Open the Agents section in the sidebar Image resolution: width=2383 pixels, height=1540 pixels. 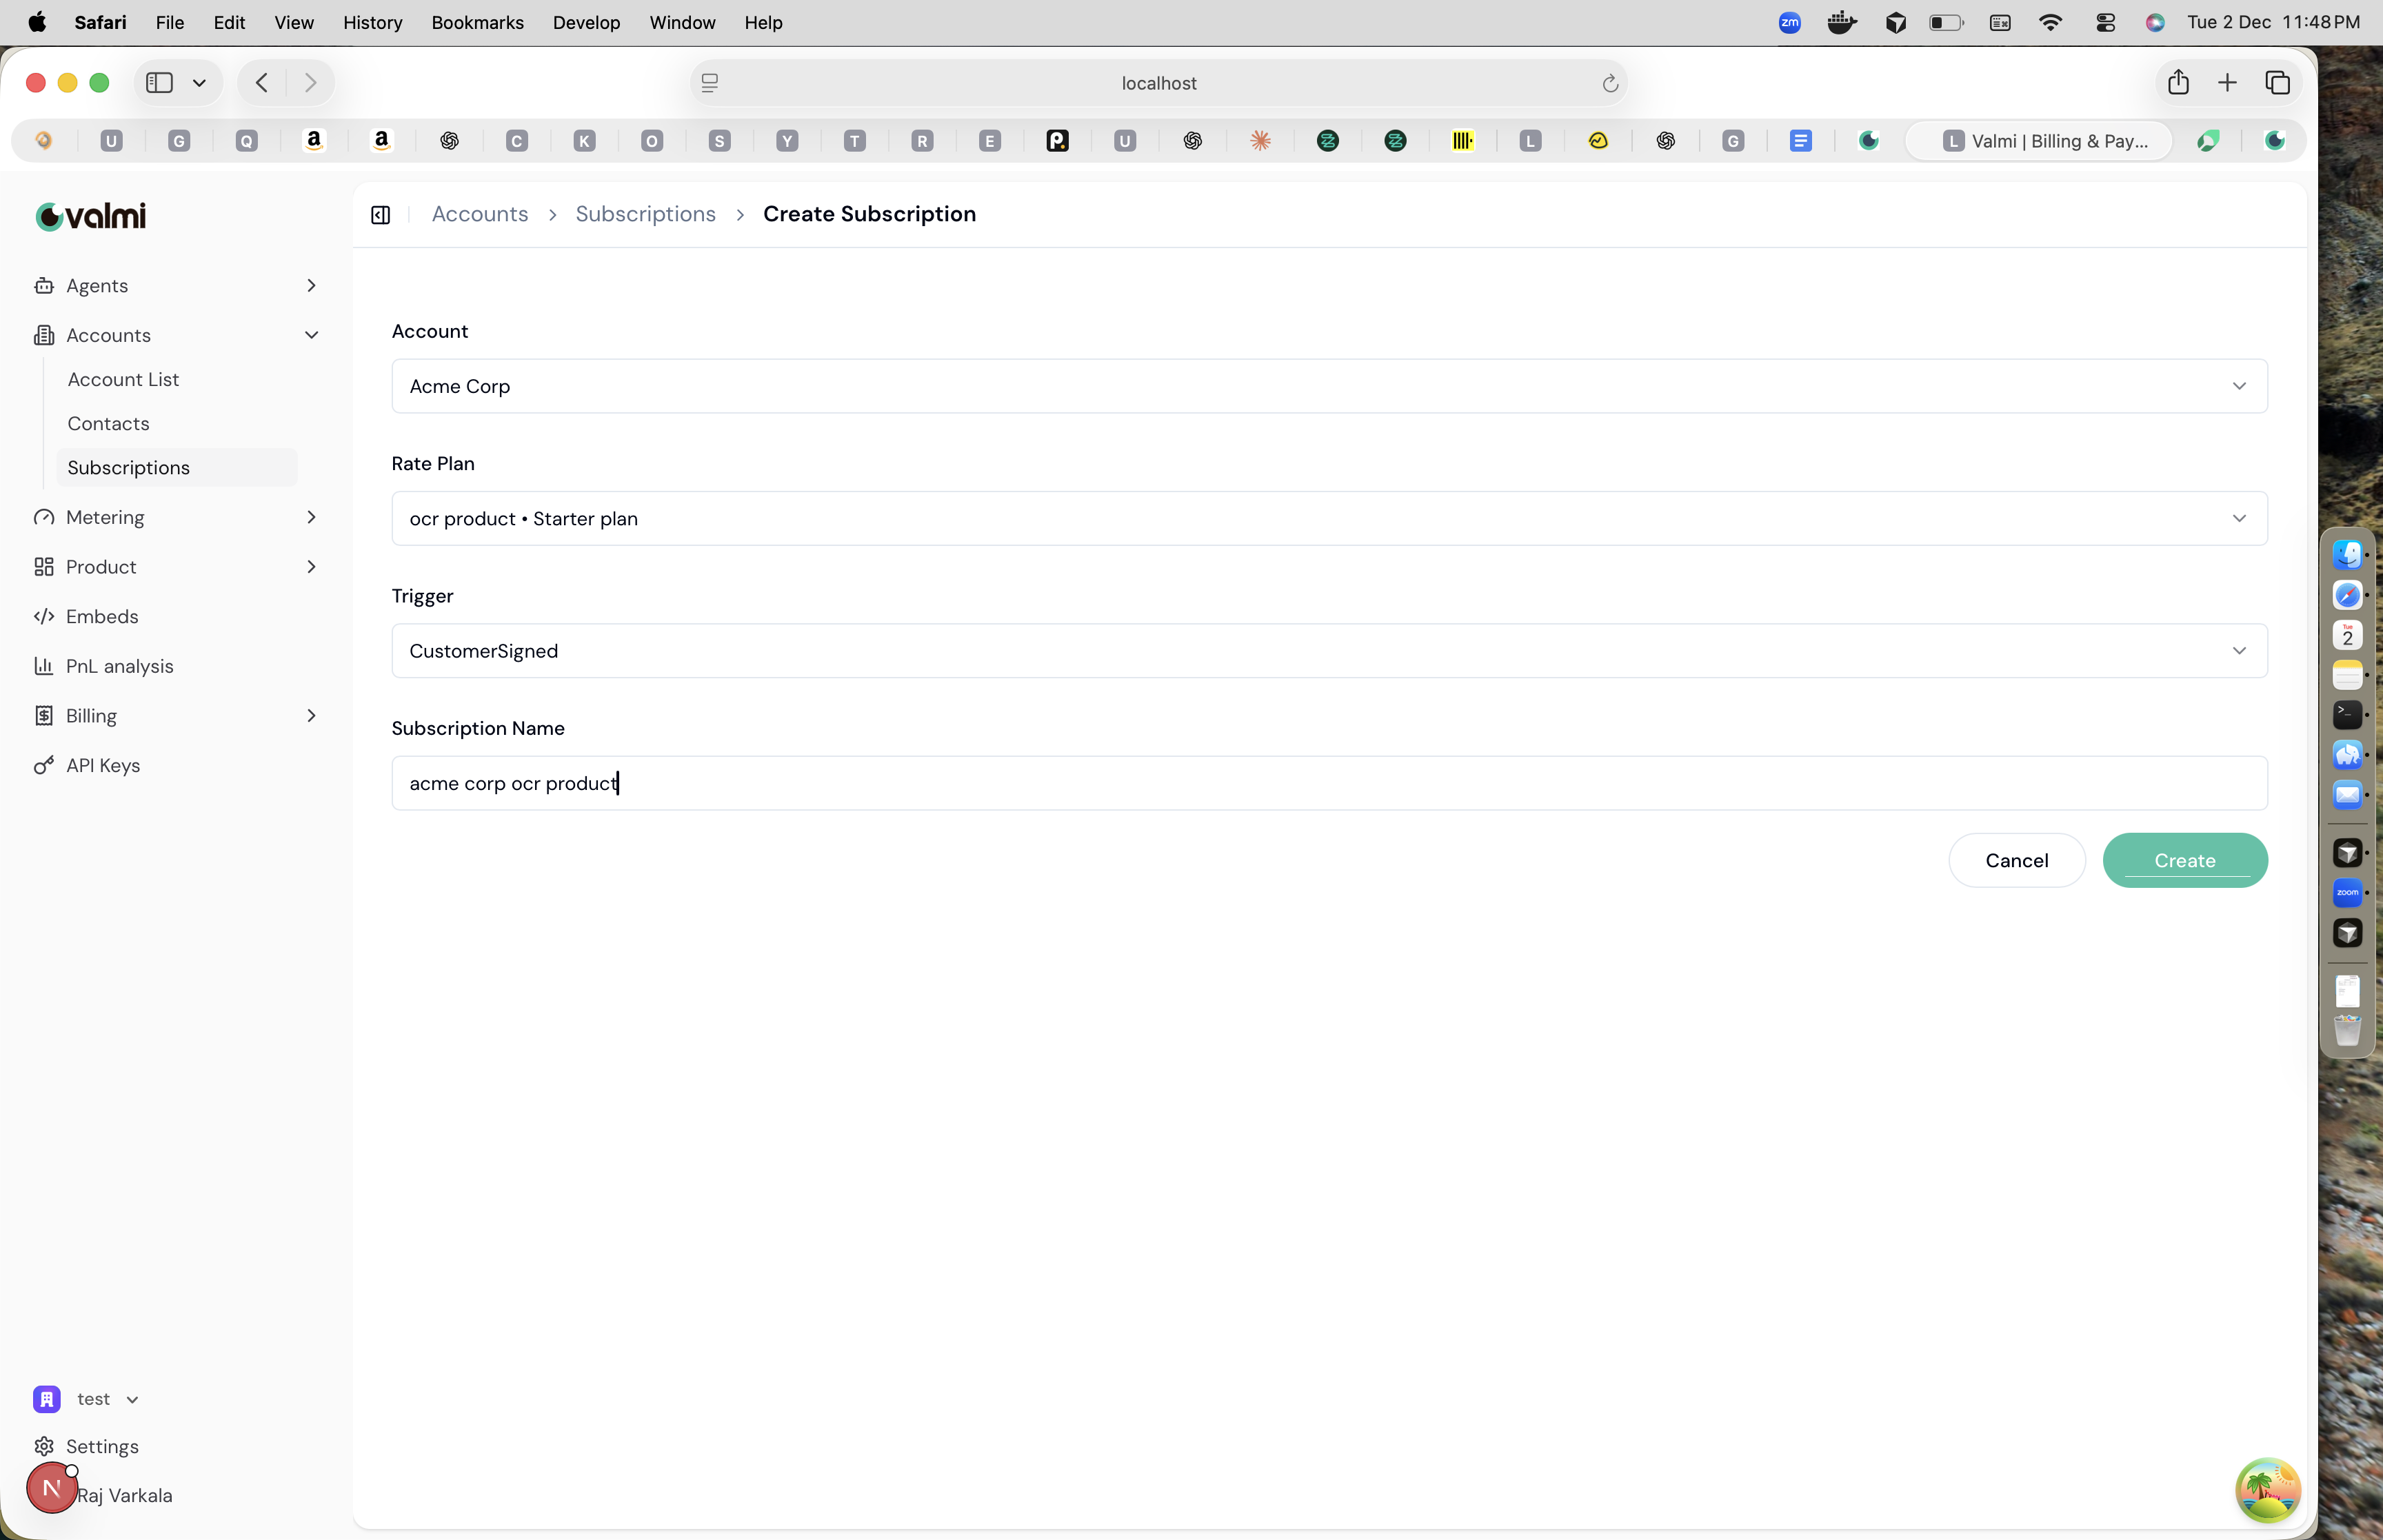tap(96, 286)
